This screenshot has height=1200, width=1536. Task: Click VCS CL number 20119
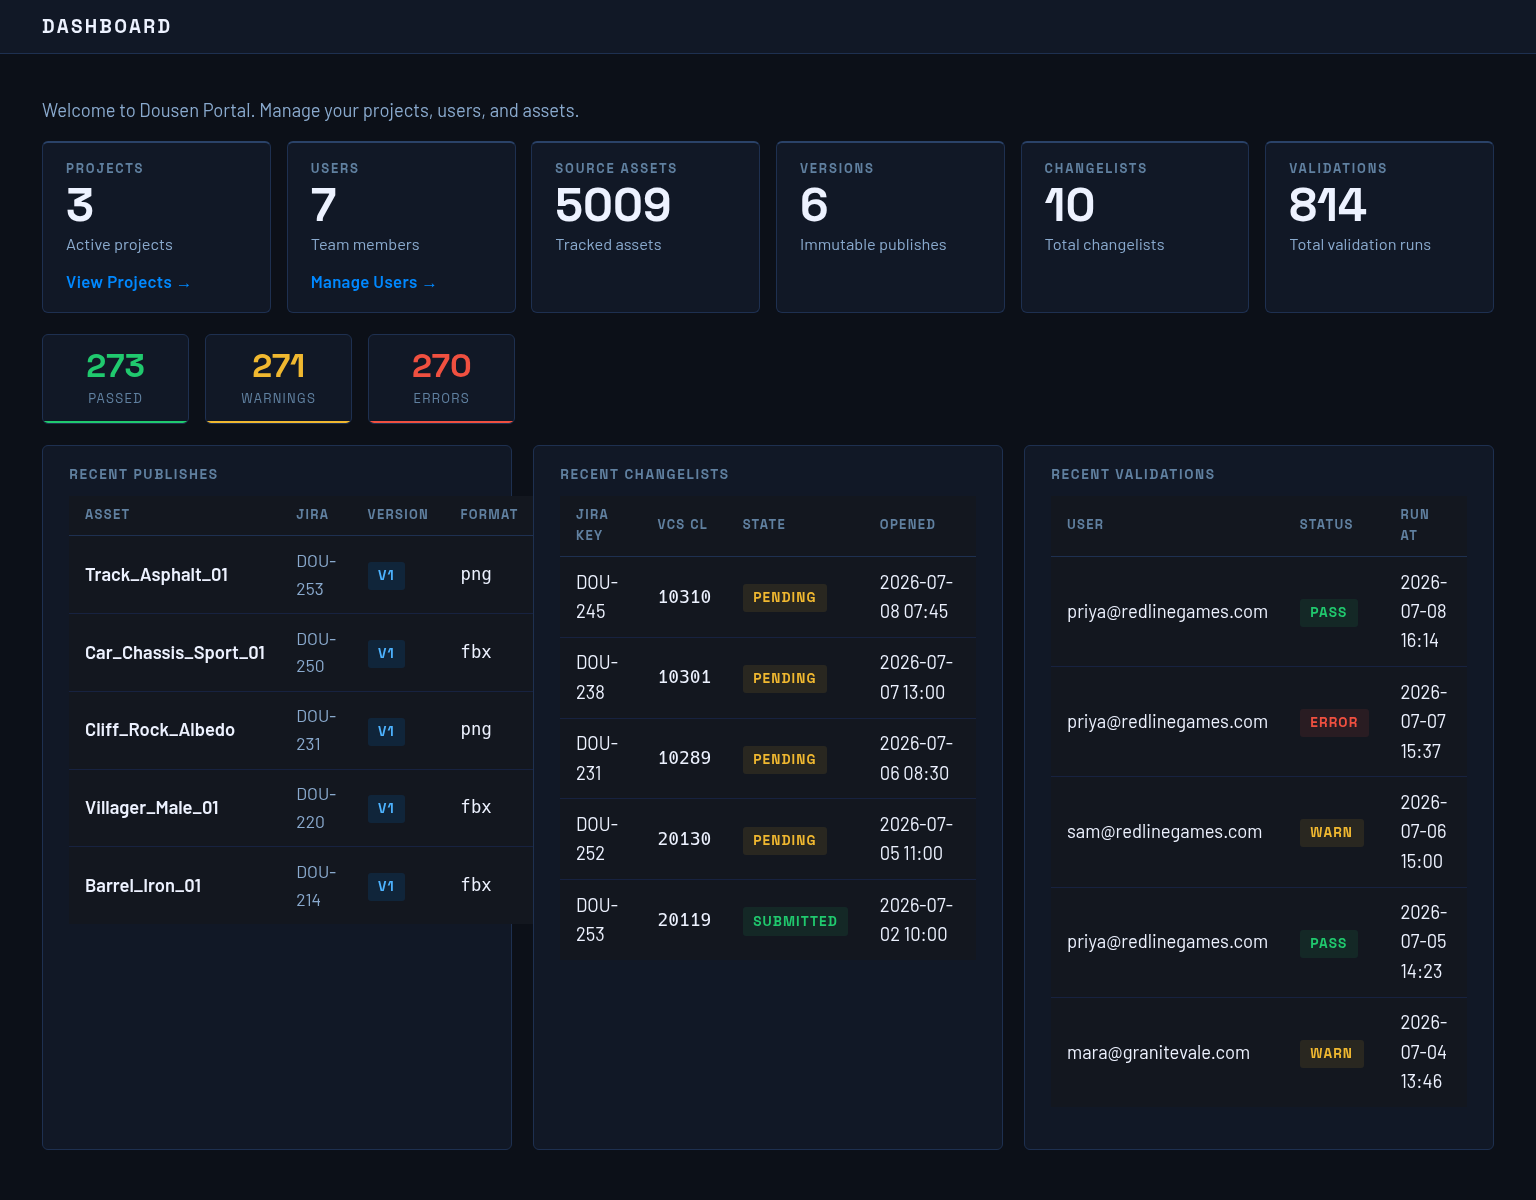tap(684, 920)
